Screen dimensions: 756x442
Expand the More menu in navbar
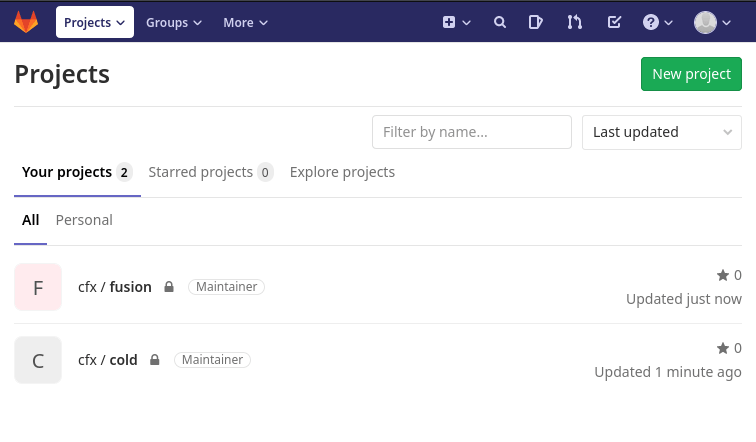click(245, 22)
